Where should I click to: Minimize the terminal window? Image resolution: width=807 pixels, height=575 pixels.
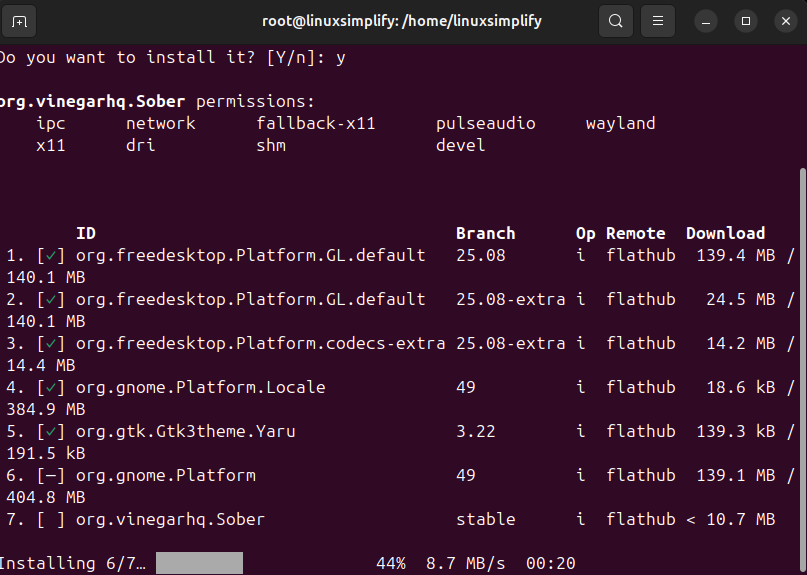click(x=706, y=22)
